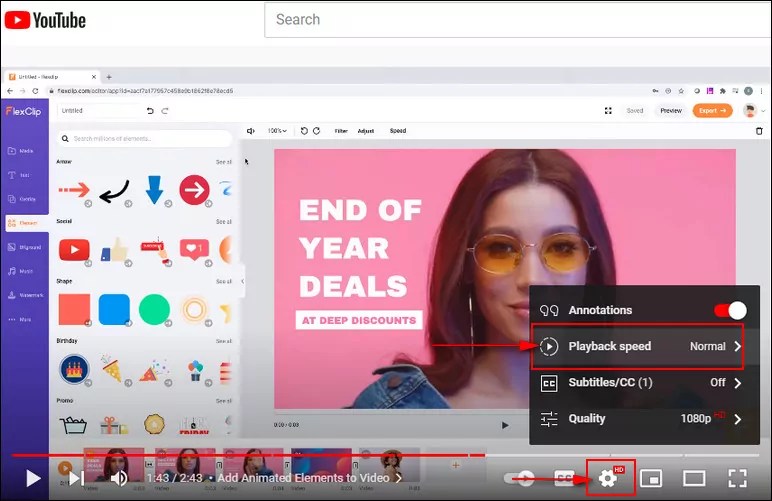Click the FlexClip Preview button
The image size is (772, 501).
click(671, 111)
